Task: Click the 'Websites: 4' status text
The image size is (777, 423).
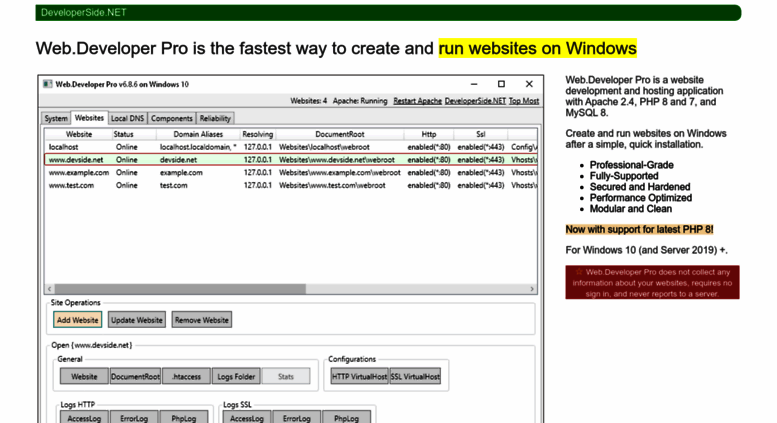Action: tap(309, 101)
